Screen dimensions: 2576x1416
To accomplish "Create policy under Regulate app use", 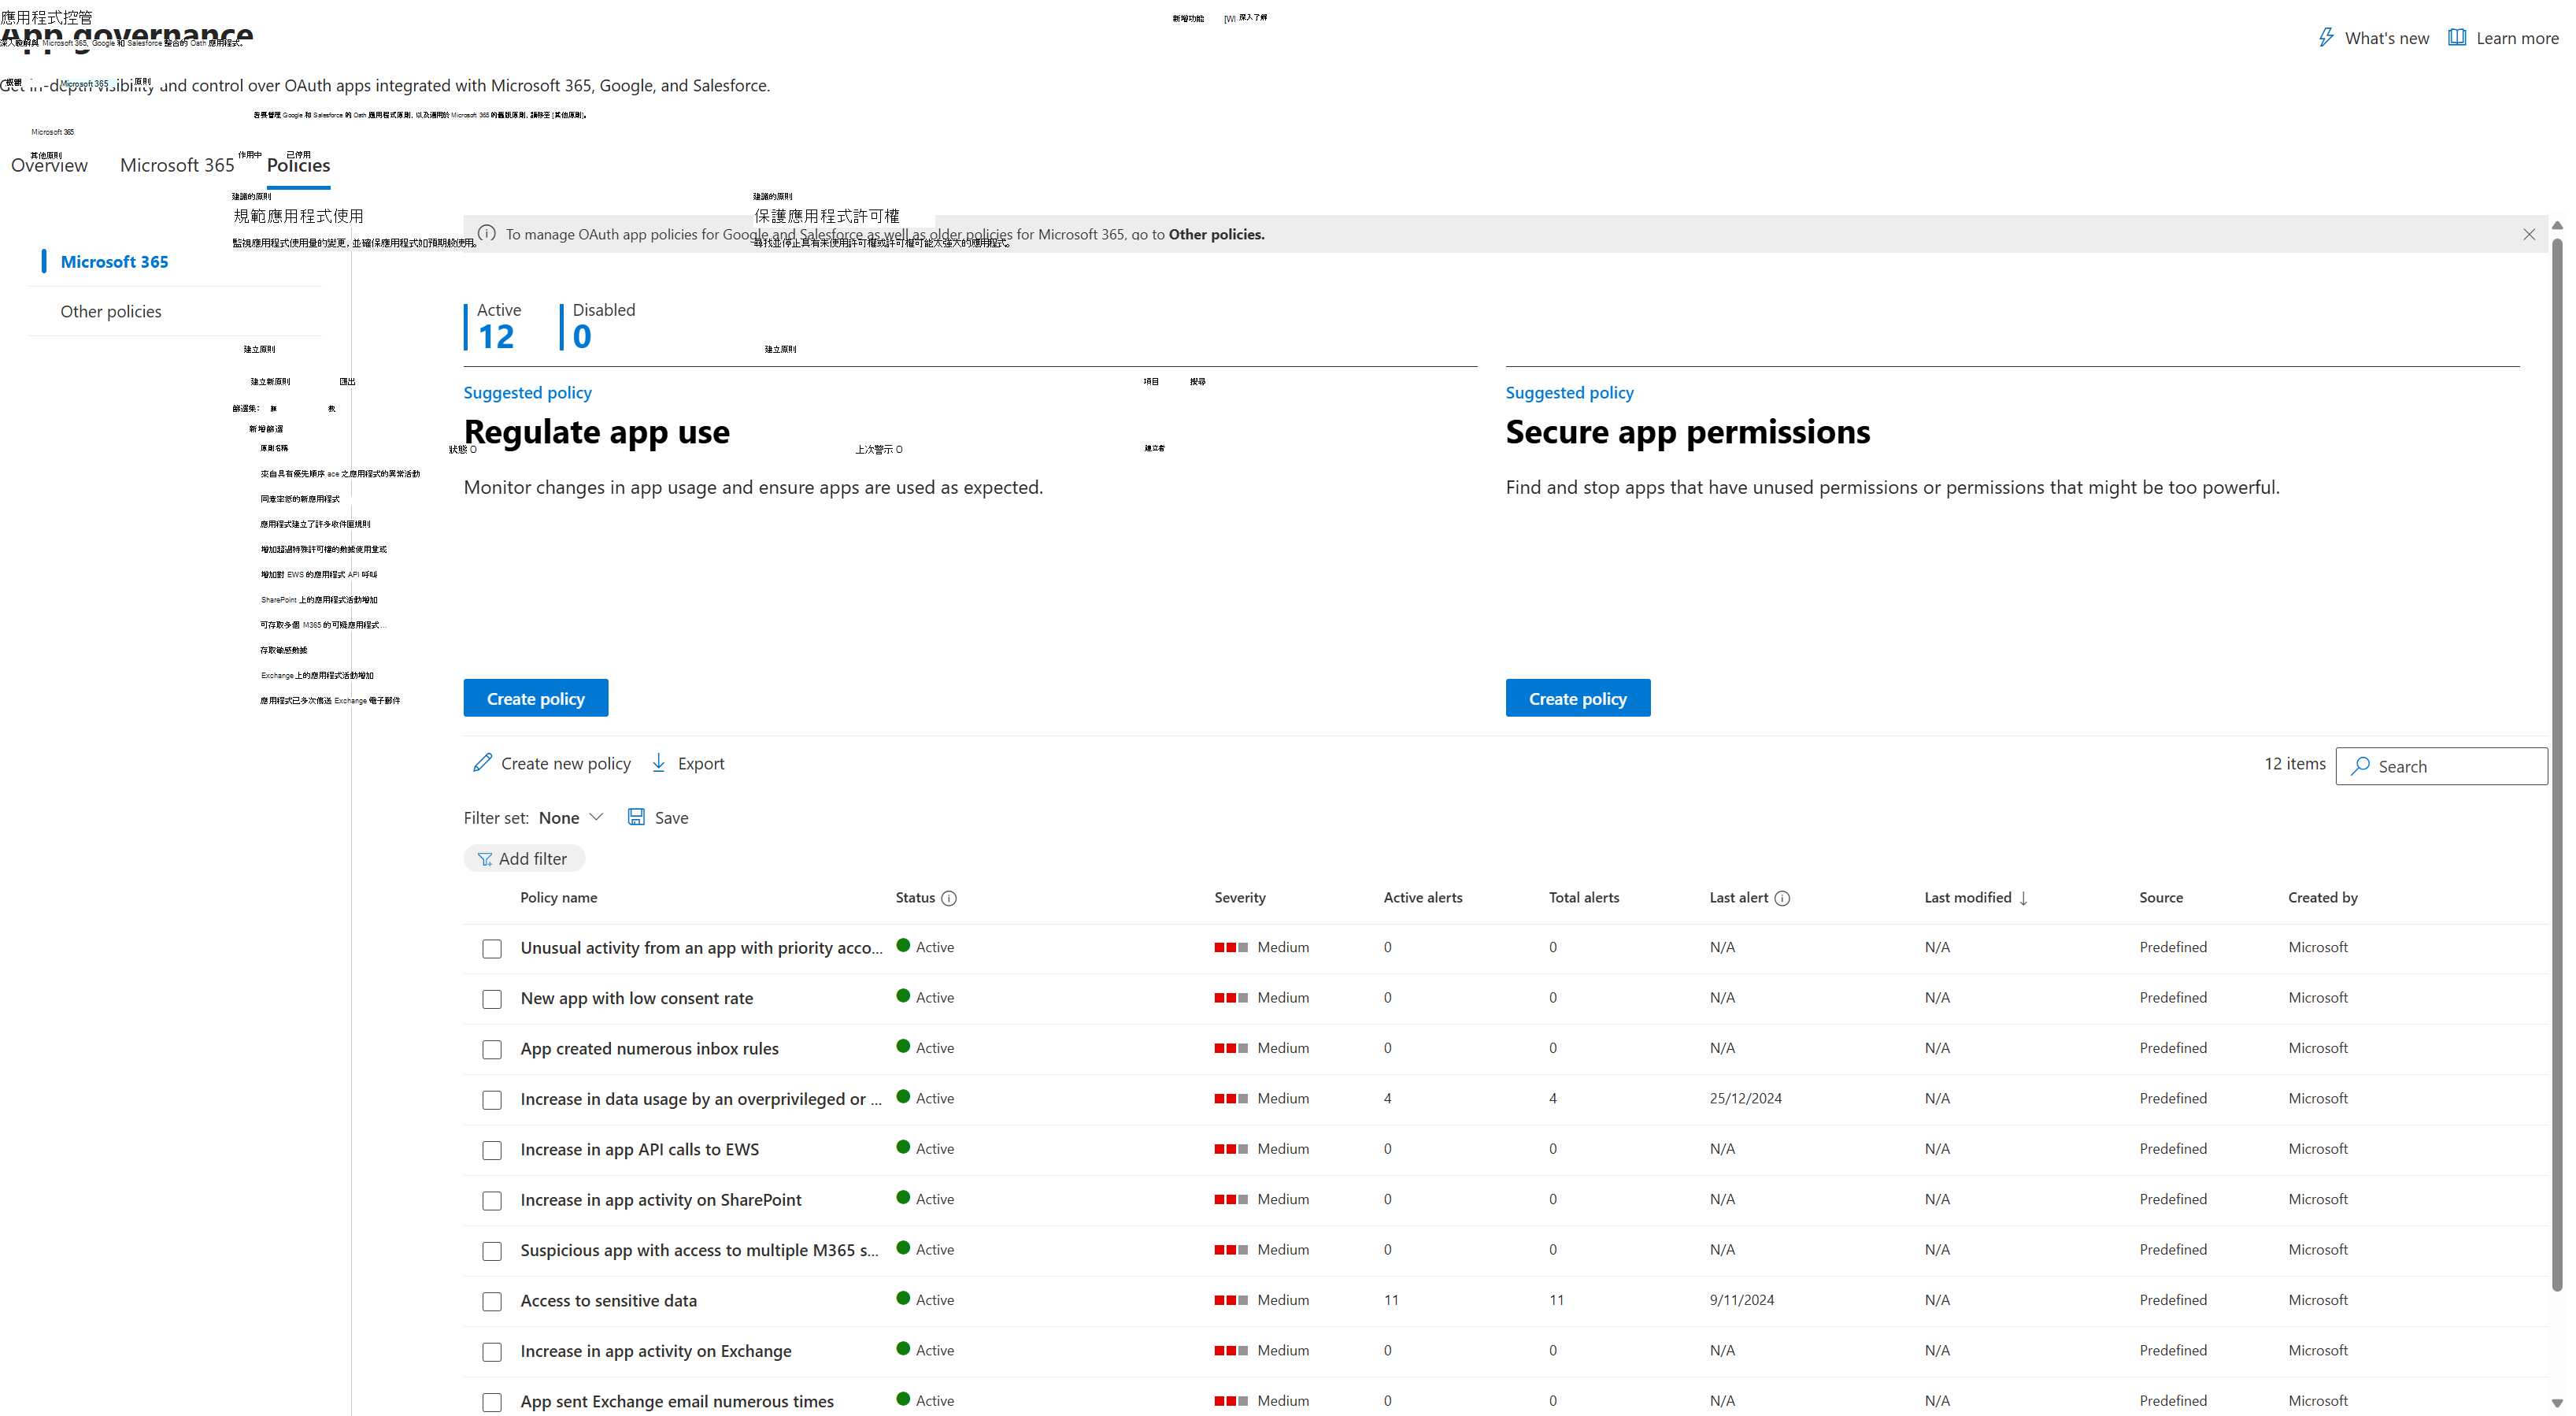I will point(536,698).
